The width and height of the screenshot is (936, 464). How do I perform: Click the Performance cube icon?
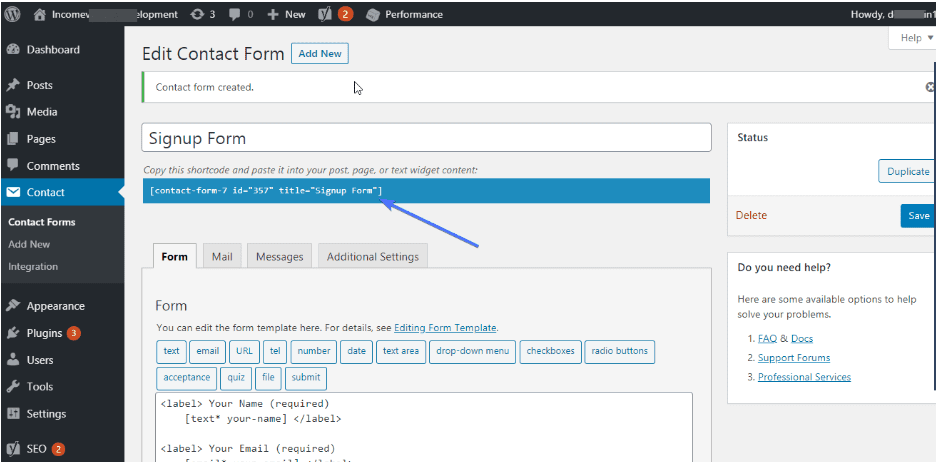pyautogui.click(x=372, y=14)
